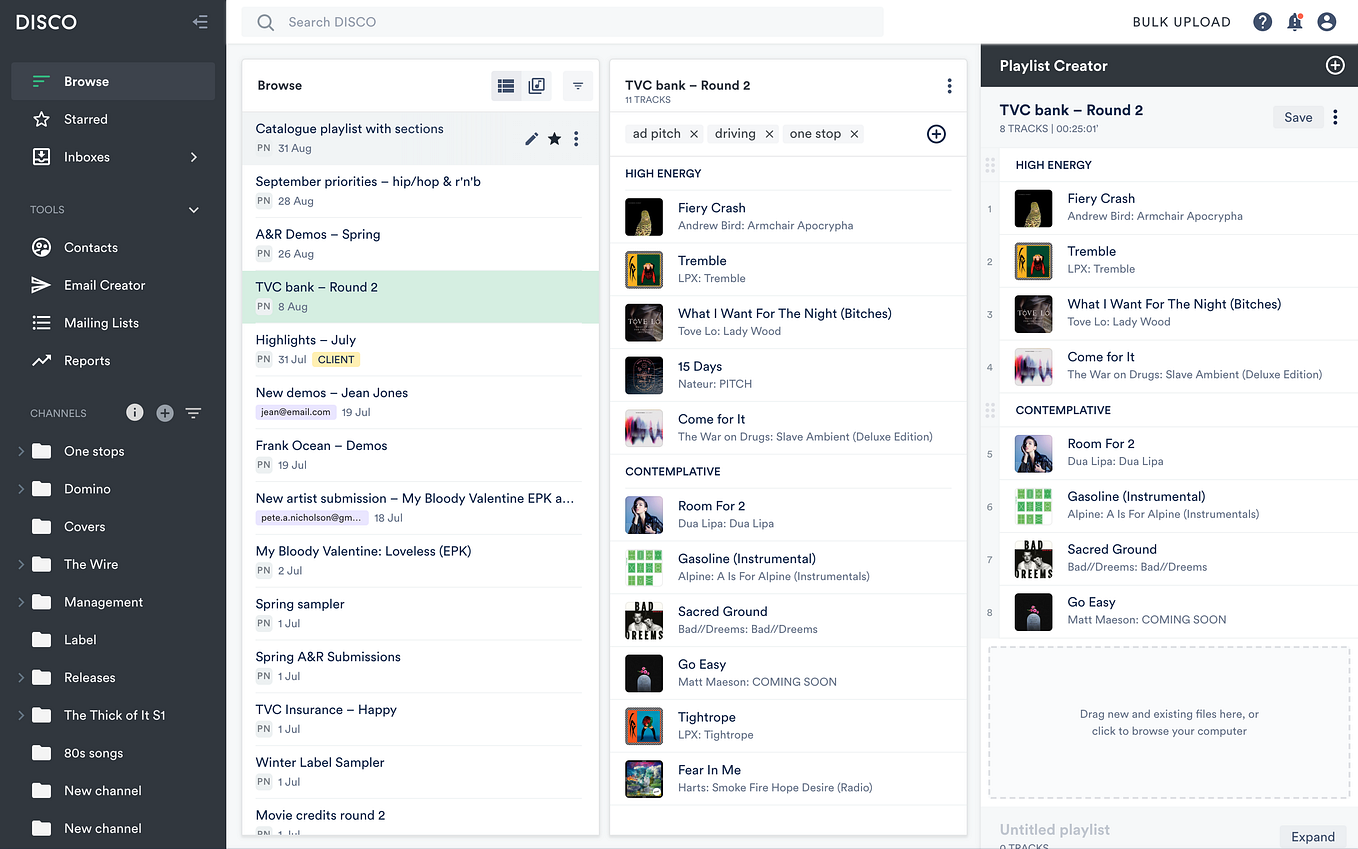
Task: Collapse the Tools section chevron
Action: (194, 210)
